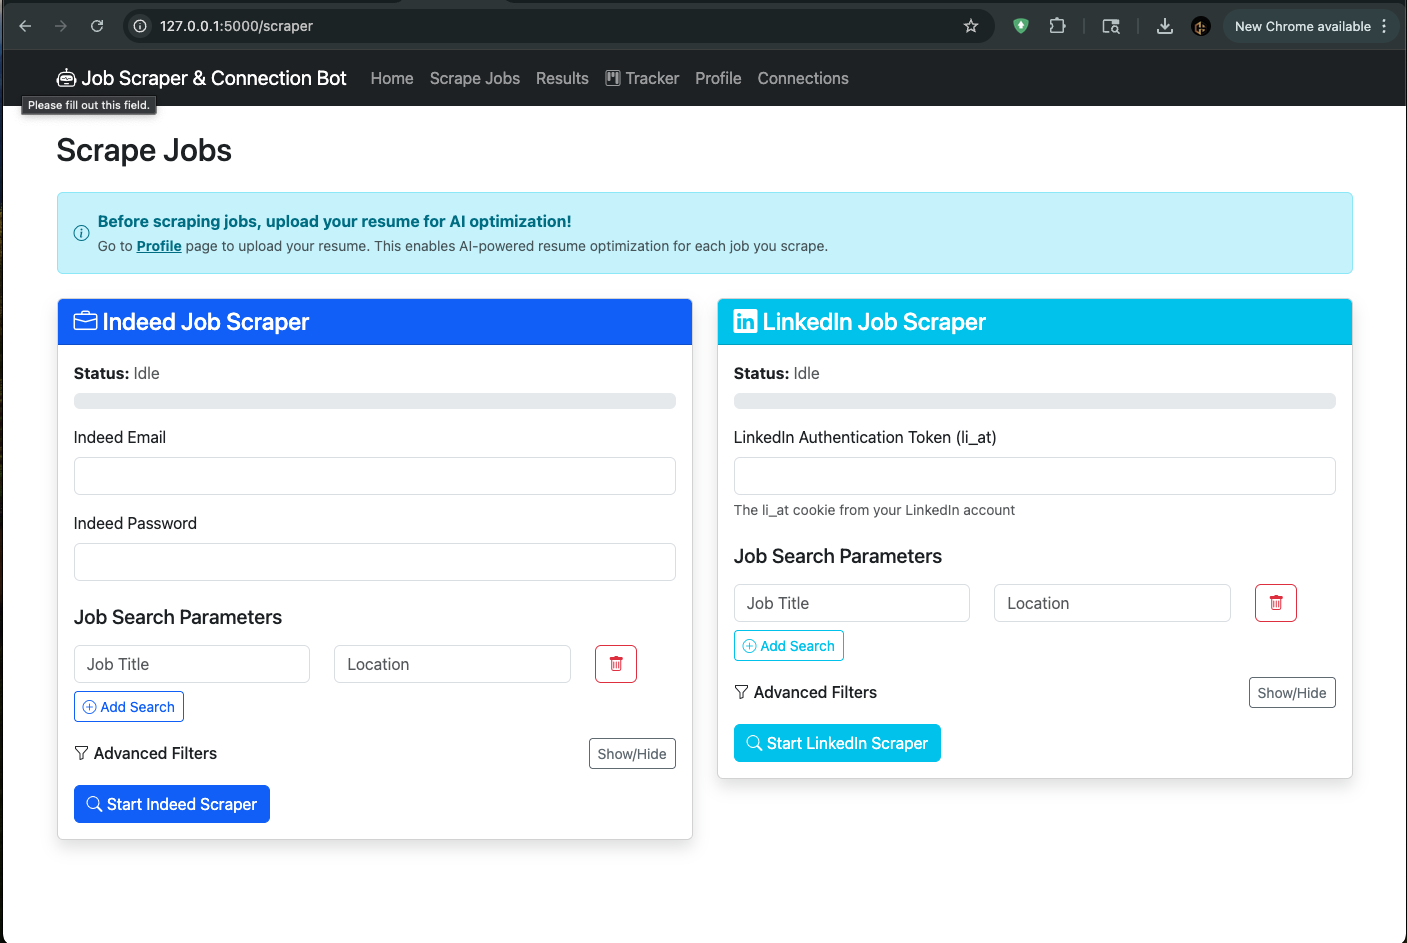Screen dimensions: 1407x943
Task: Toggle LinkedIn Advanced Filters with Show/Hide
Action: (x=1292, y=693)
